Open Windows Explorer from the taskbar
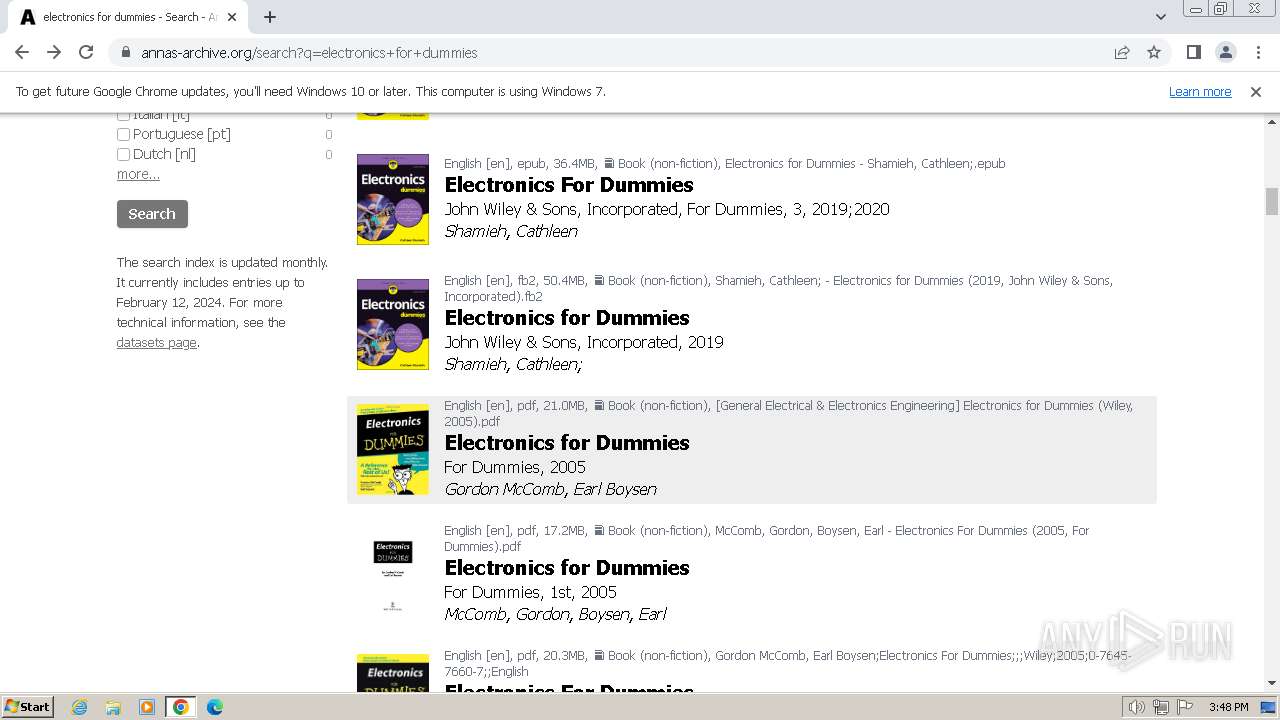The image size is (1280, 720). [113, 707]
